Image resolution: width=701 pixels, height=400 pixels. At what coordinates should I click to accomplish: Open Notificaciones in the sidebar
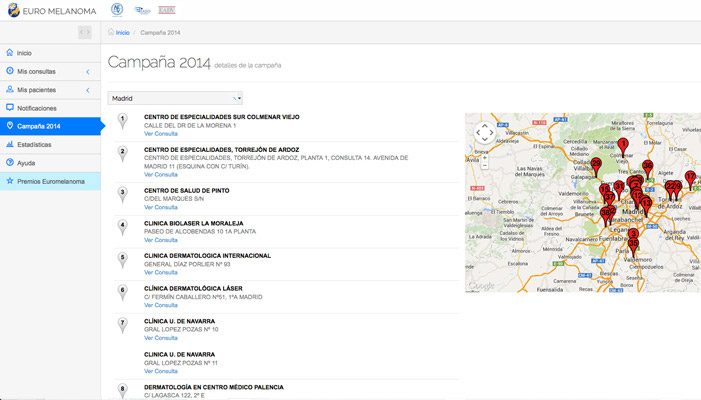tap(50, 108)
